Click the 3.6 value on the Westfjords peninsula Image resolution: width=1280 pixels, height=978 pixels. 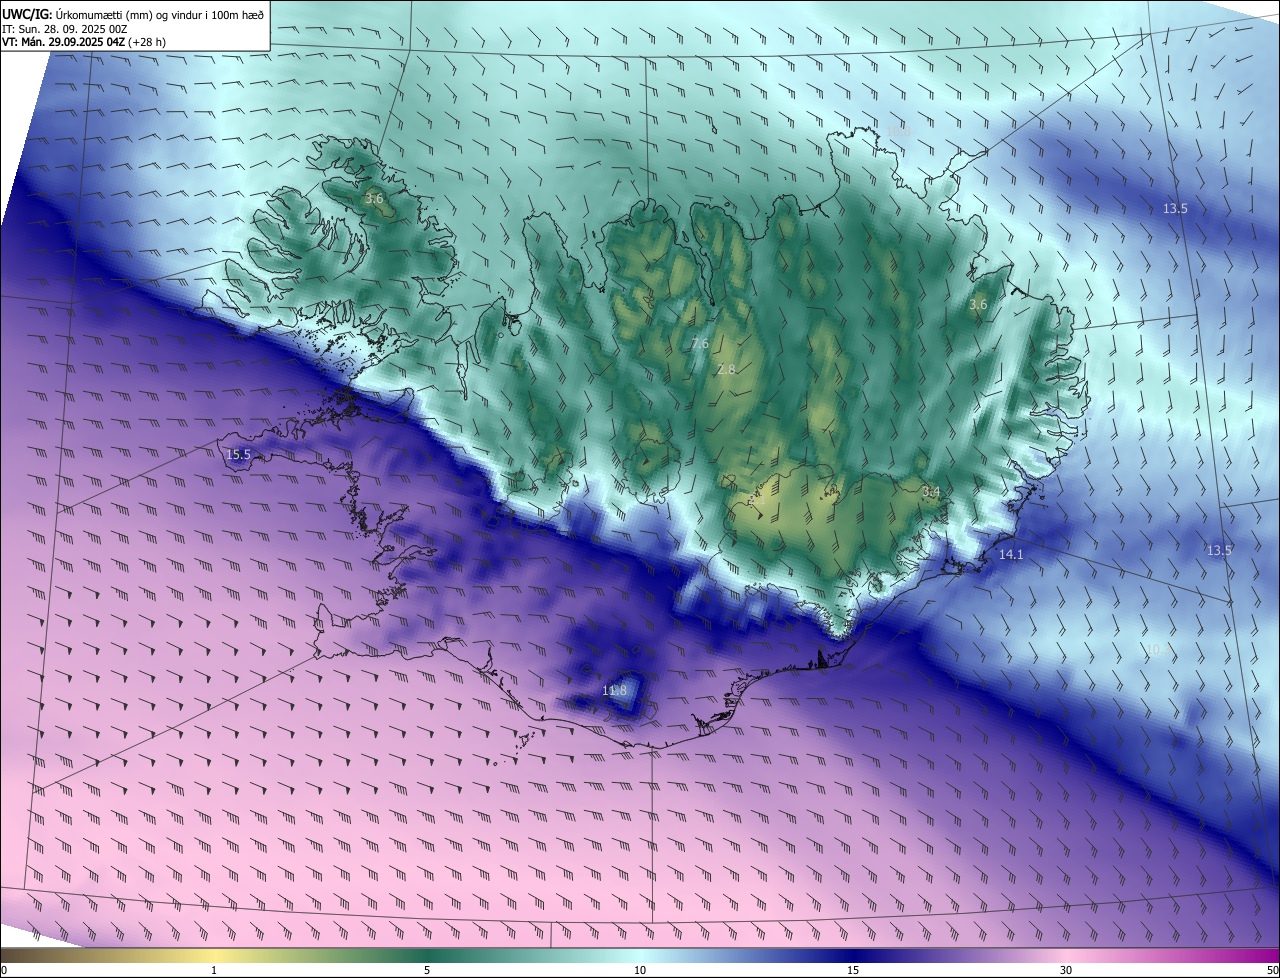[x=374, y=199]
